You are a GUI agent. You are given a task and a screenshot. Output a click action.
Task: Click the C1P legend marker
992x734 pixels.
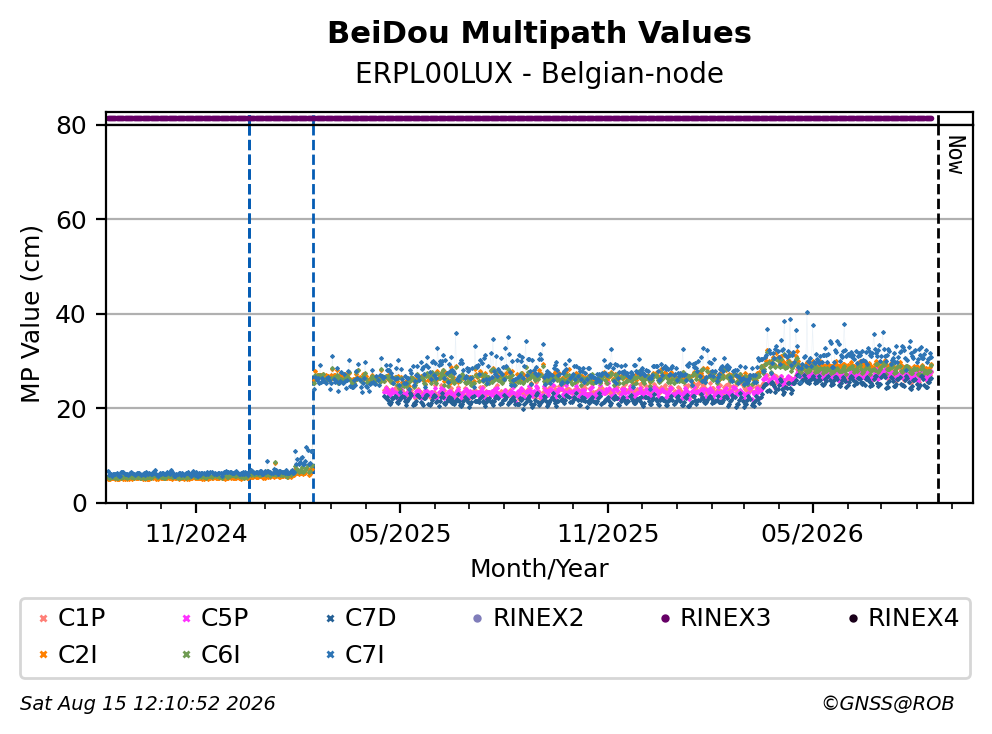(x=43, y=618)
